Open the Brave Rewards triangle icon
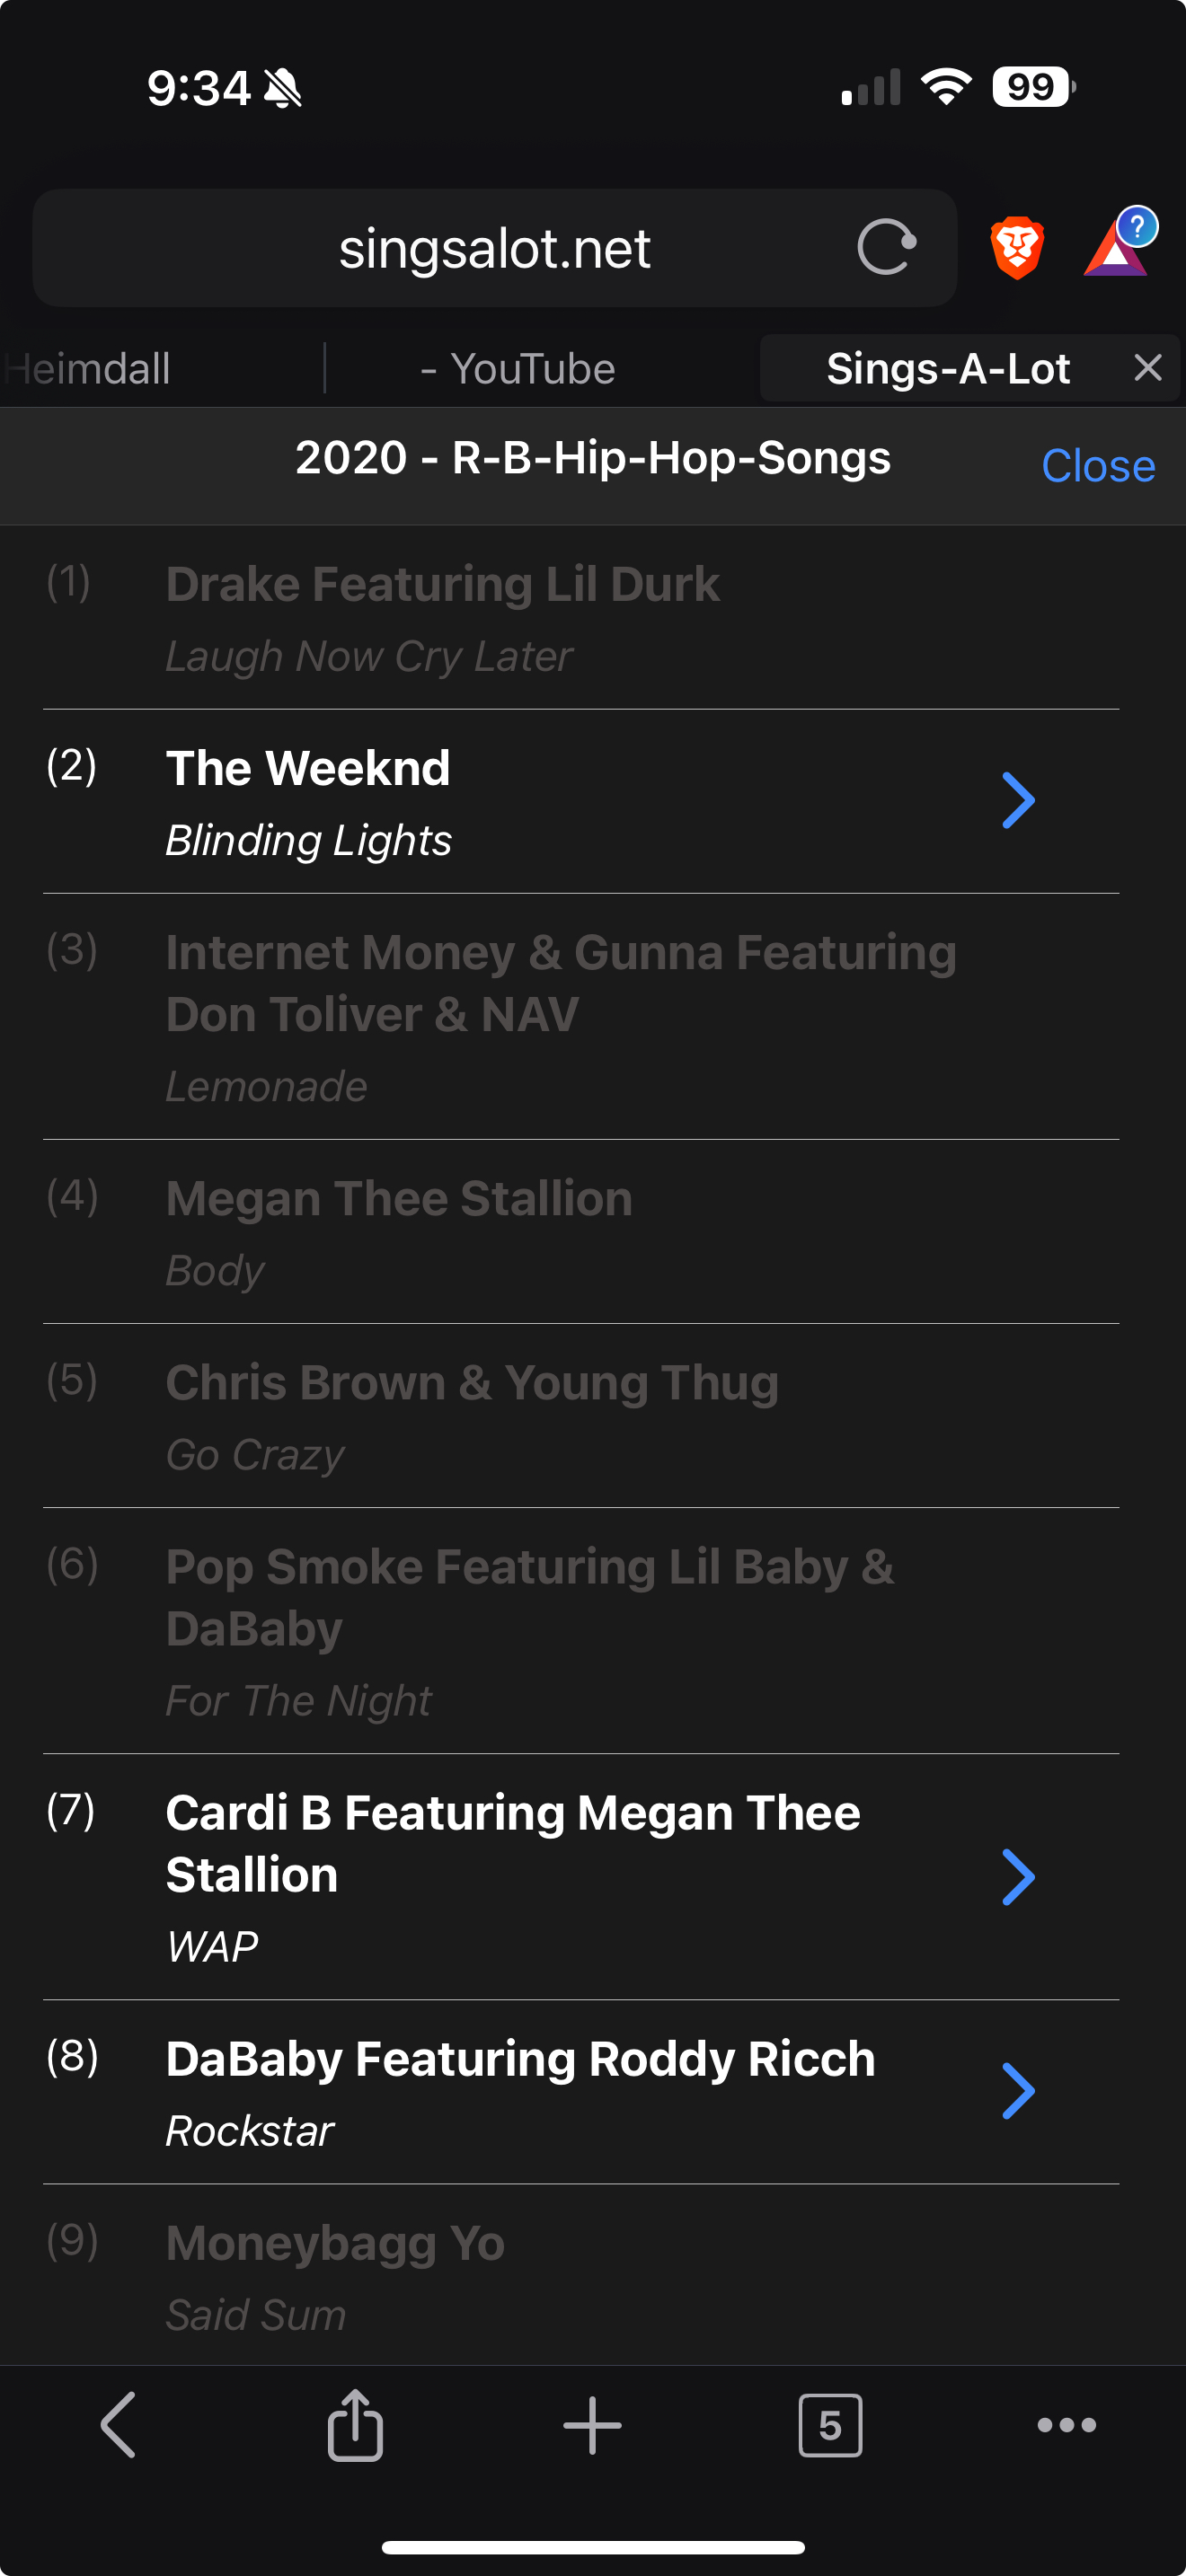 (x=1116, y=247)
